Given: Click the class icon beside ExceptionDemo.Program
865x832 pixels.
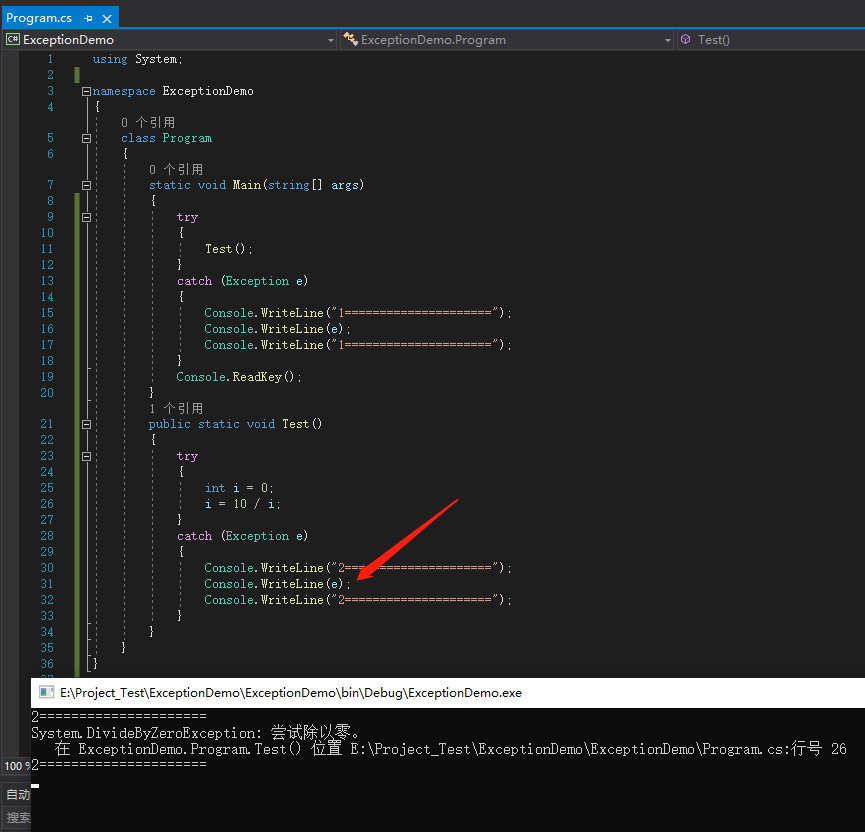Looking at the screenshot, I should [x=350, y=40].
